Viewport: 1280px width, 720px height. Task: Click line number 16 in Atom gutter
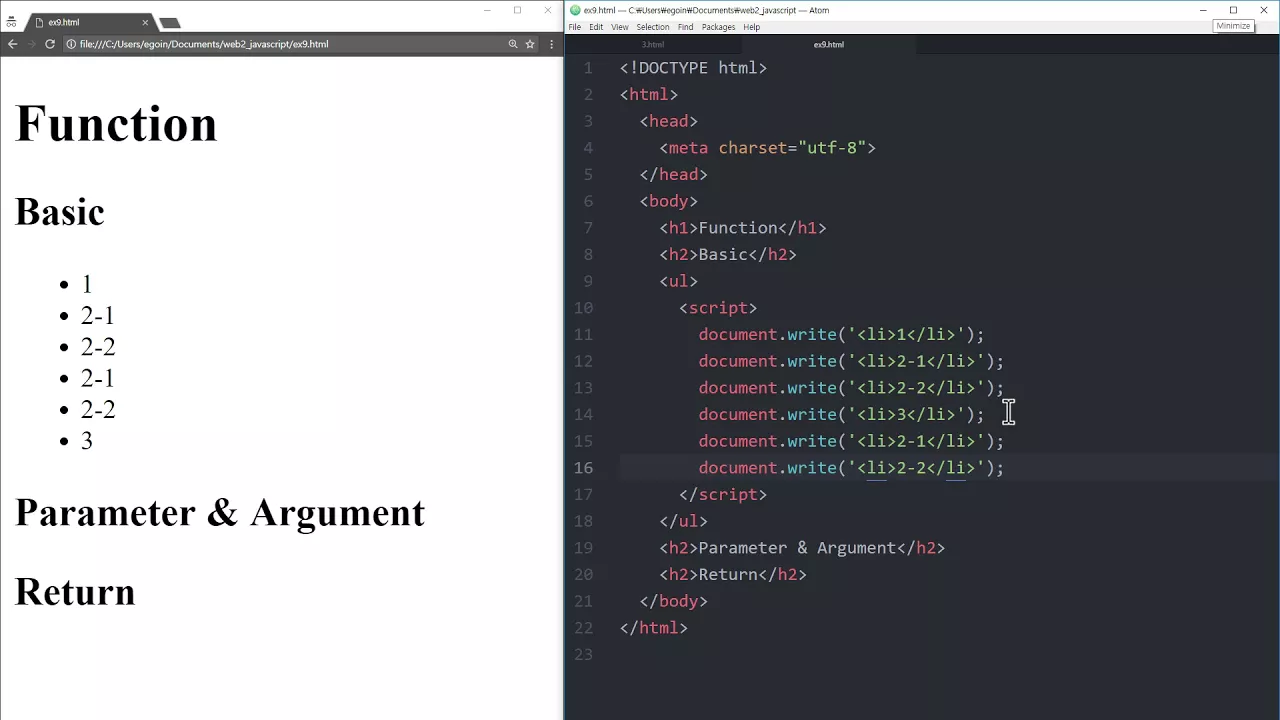583,468
